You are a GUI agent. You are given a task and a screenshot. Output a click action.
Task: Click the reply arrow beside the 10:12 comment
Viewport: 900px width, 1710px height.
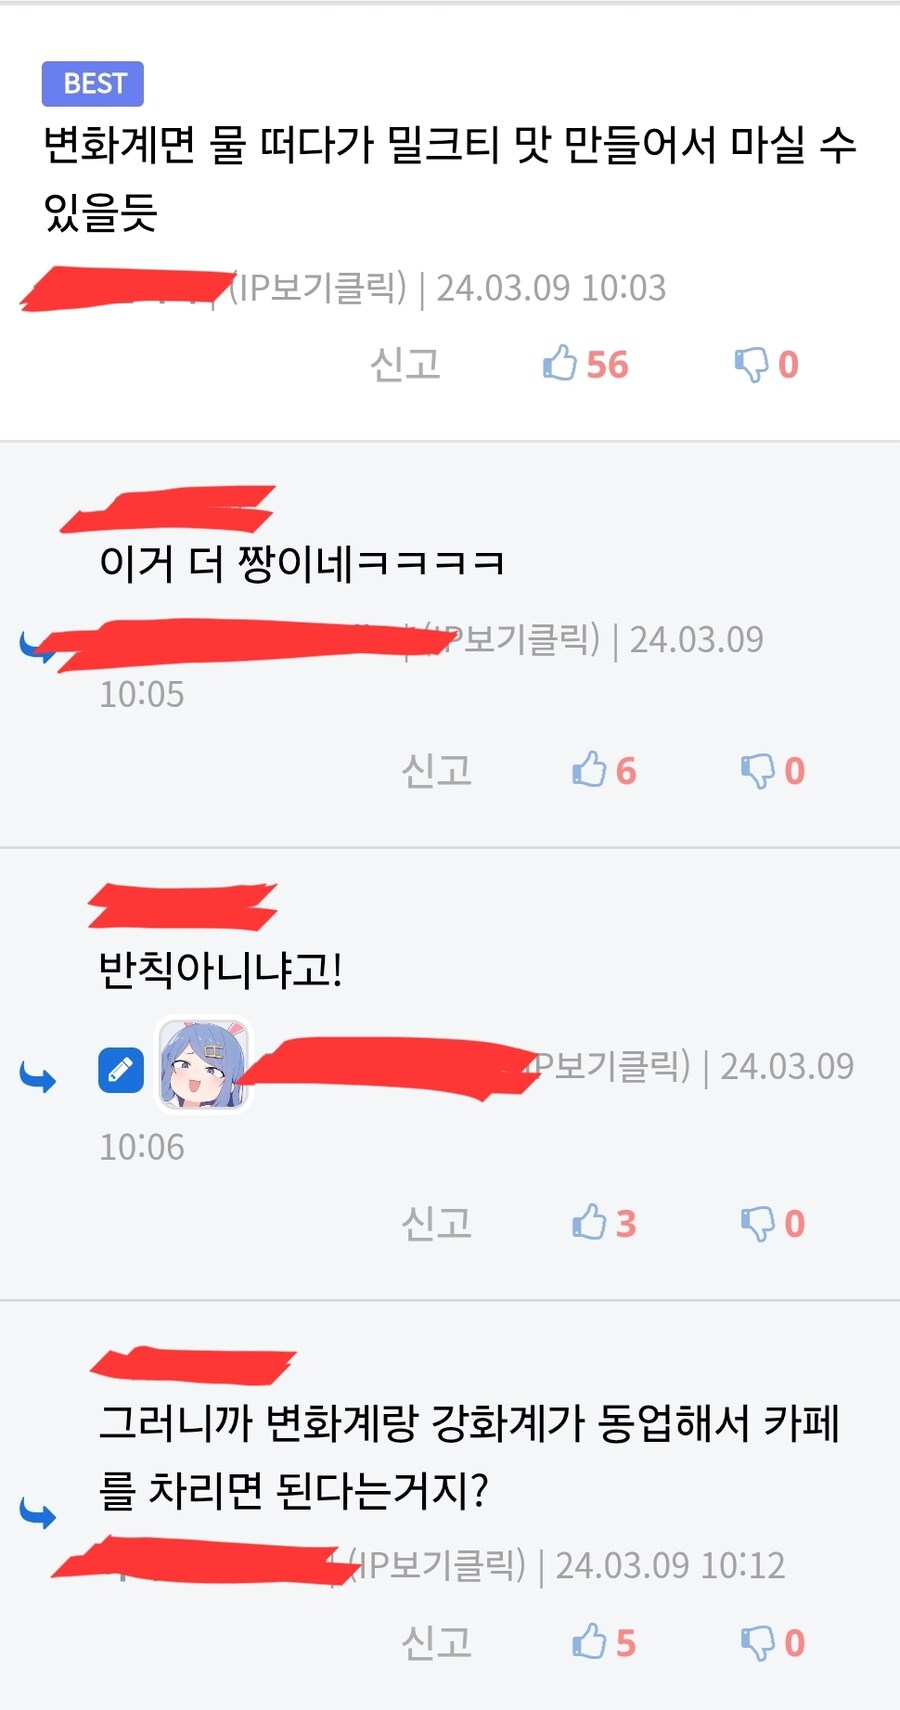38,1513
